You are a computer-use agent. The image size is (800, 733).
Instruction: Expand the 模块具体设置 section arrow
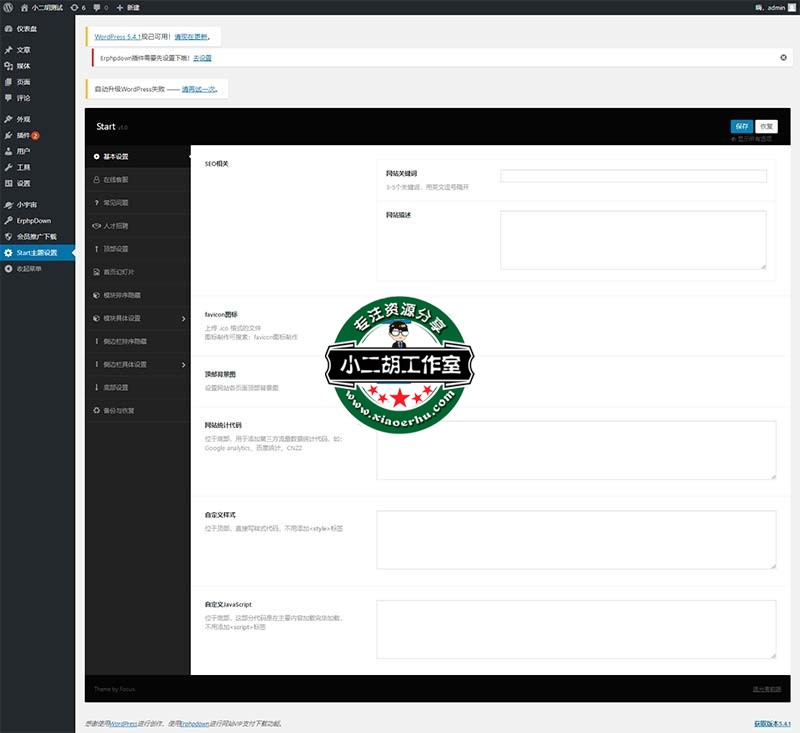[x=183, y=319]
